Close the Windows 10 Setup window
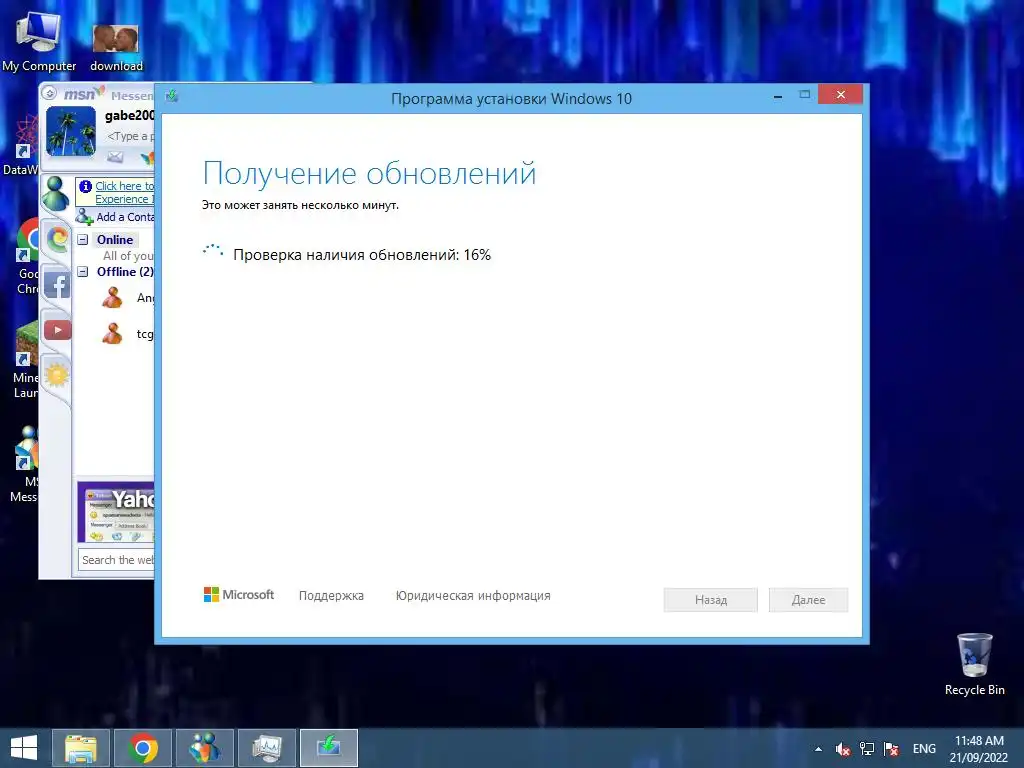This screenshot has height=768, width=1024. coord(840,95)
